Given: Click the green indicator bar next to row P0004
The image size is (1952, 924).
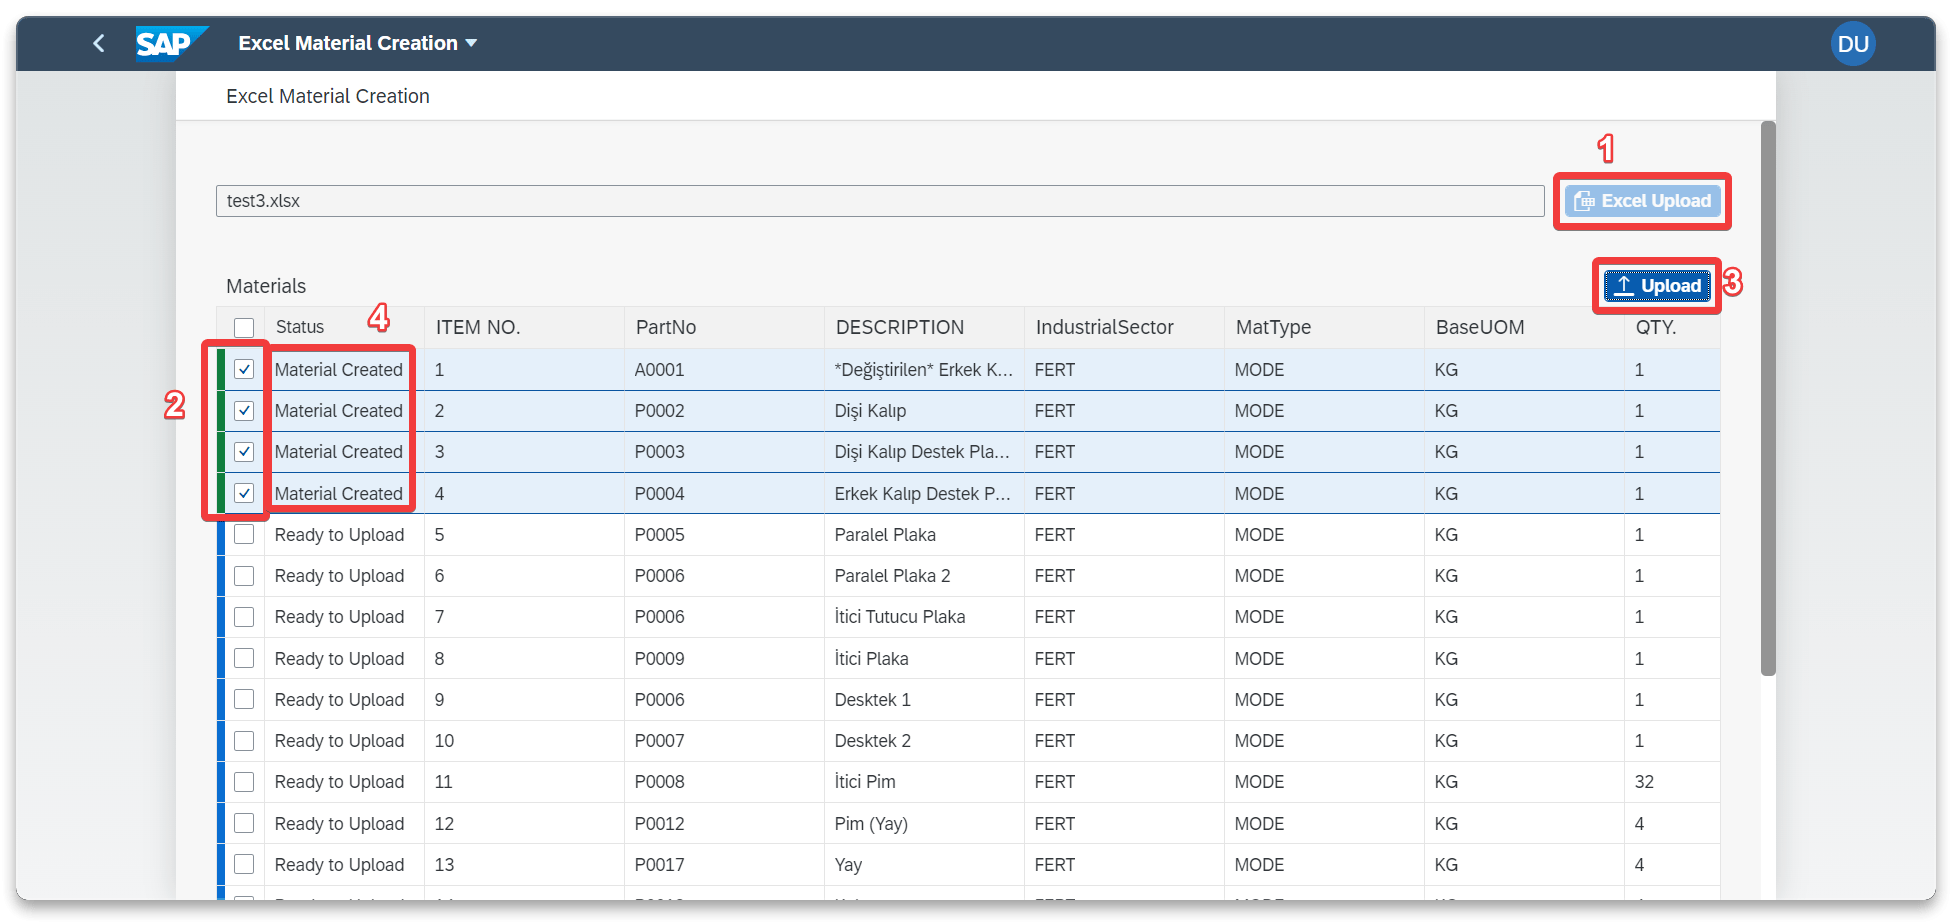Looking at the screenshot, I should [x=220, y=492].
